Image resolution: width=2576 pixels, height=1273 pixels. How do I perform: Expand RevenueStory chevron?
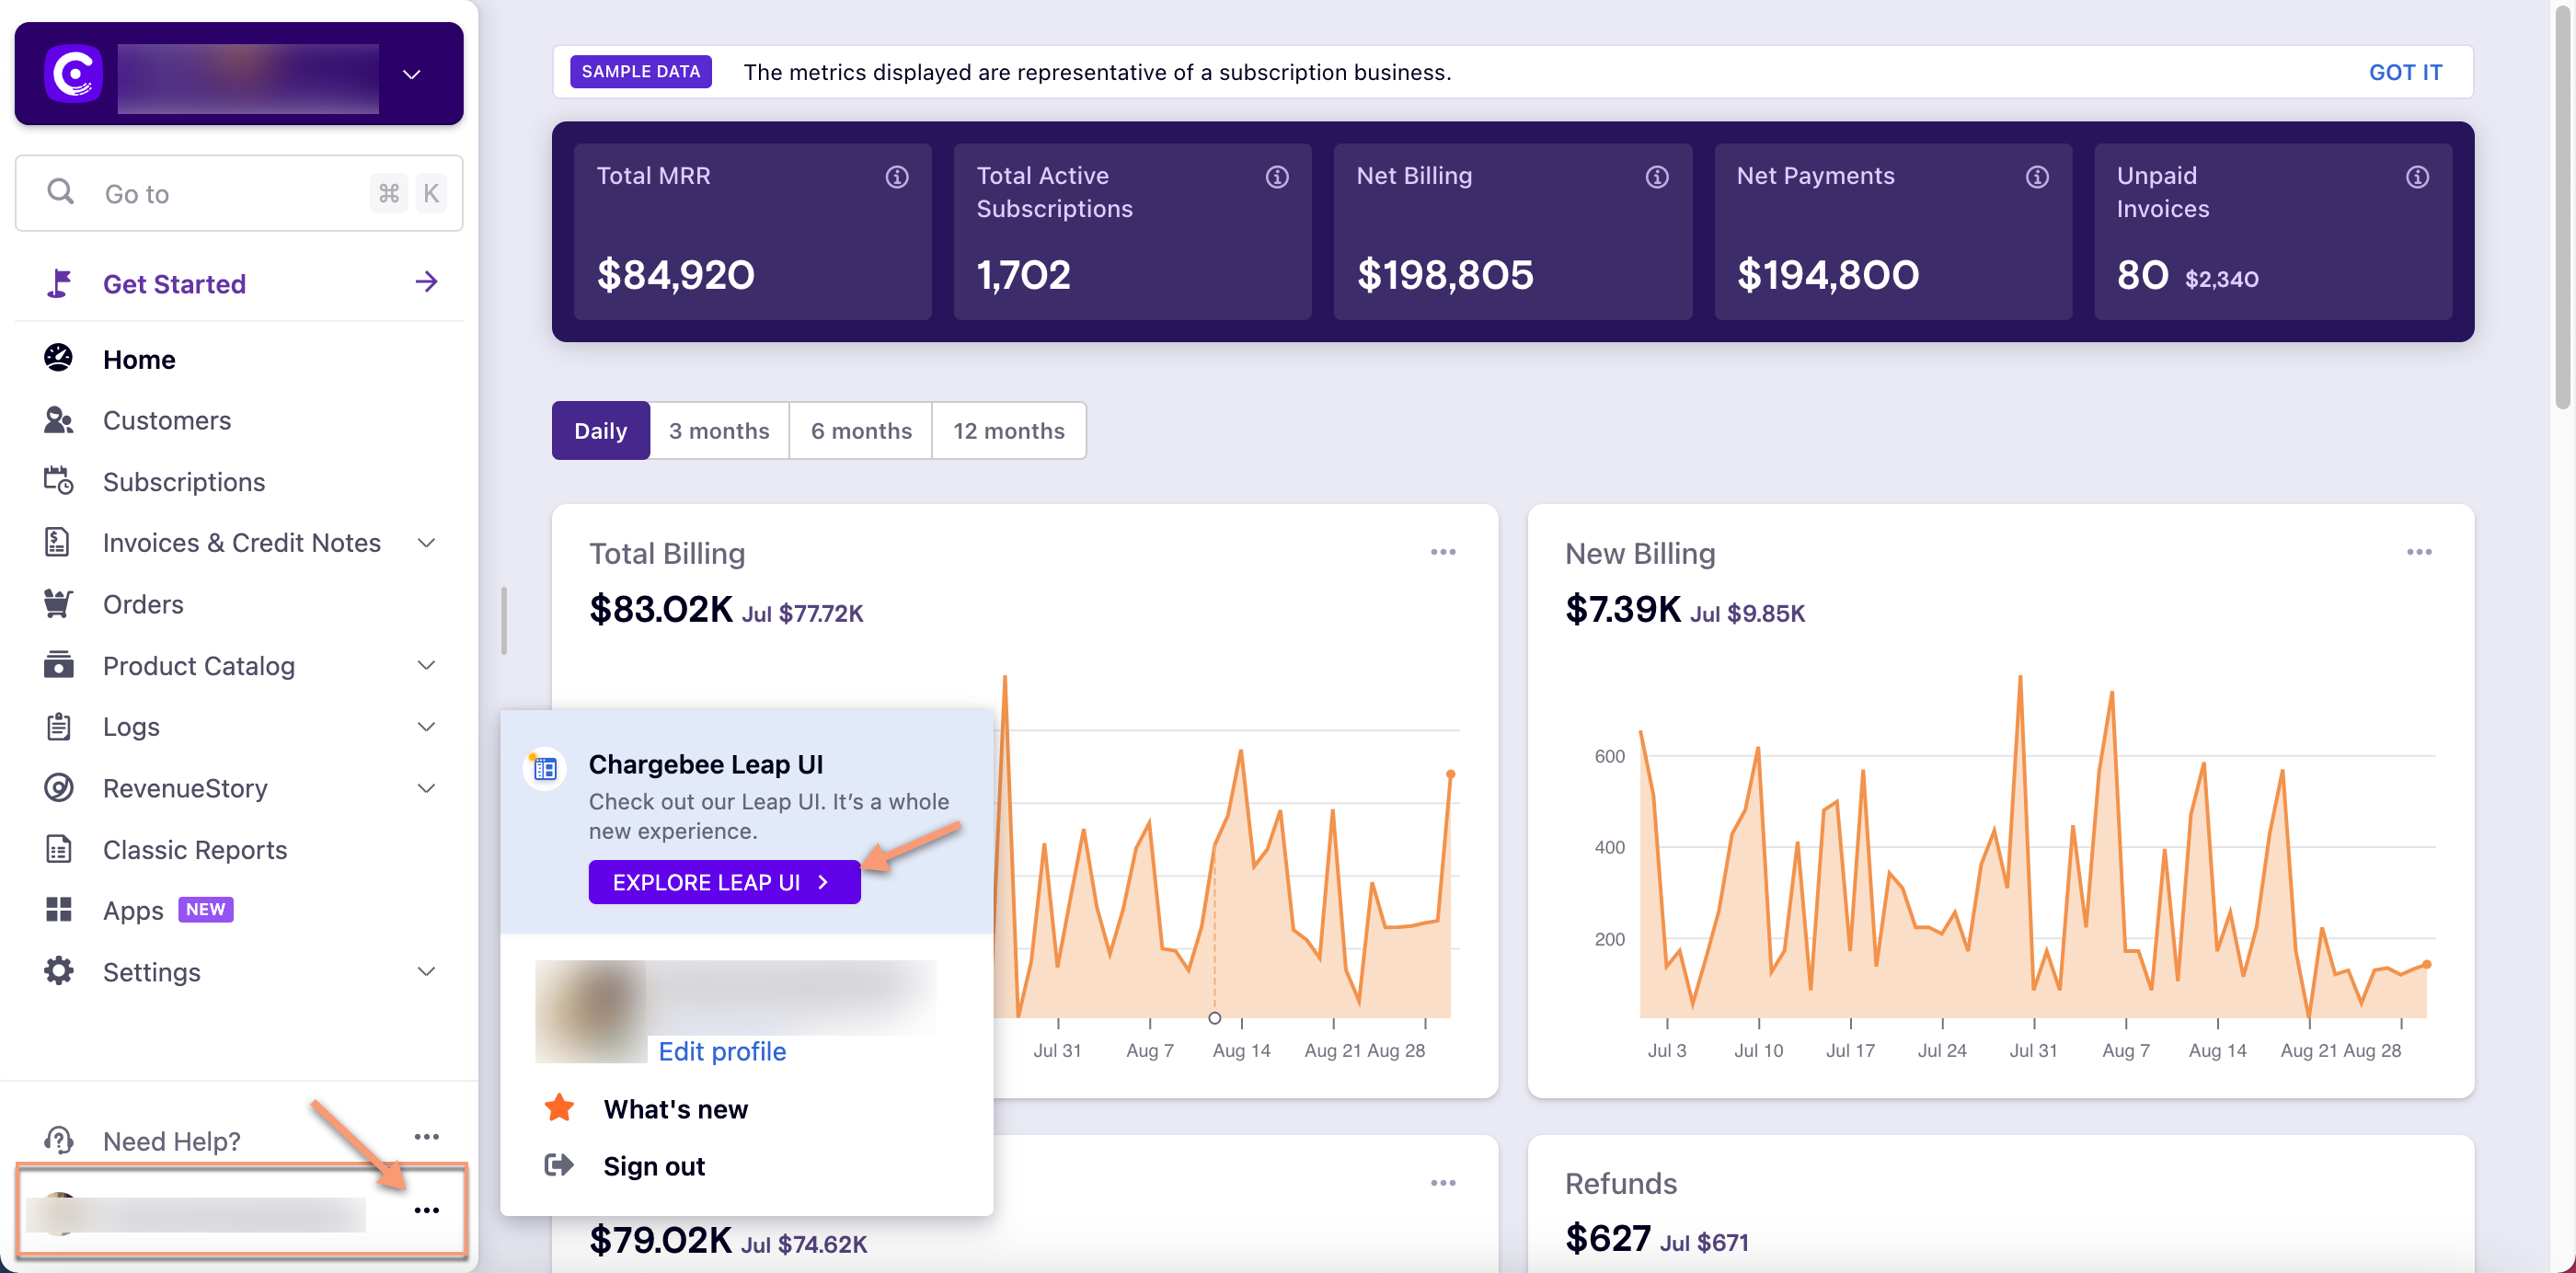pos(427,788)
